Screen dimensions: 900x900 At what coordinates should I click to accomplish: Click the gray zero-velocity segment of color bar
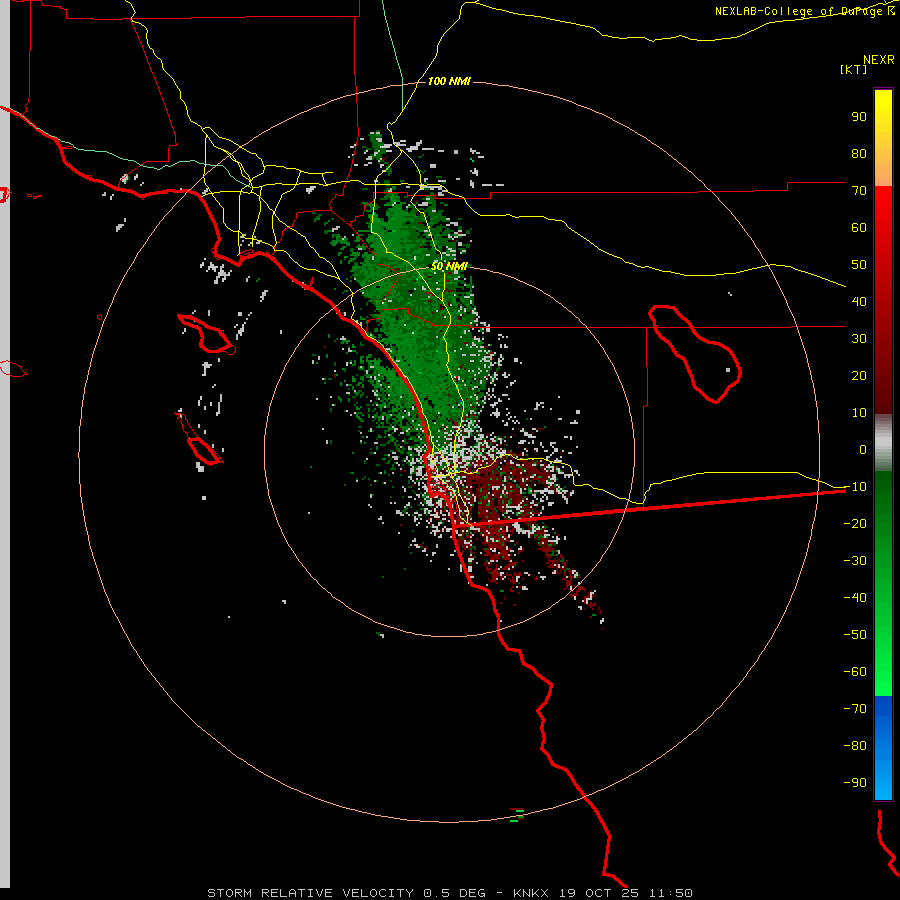[883, 443]
